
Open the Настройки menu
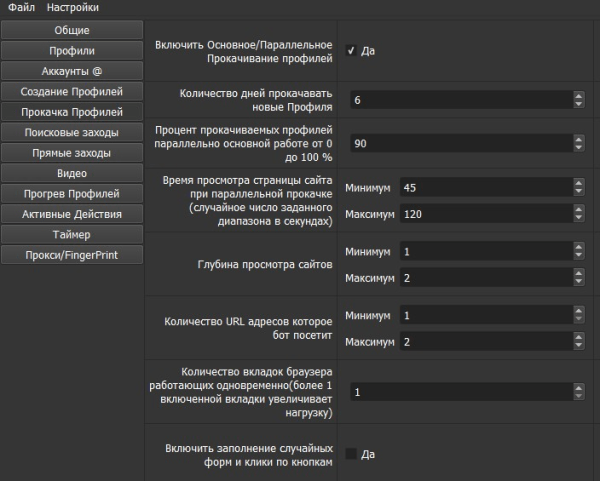[x=72, y=8]
